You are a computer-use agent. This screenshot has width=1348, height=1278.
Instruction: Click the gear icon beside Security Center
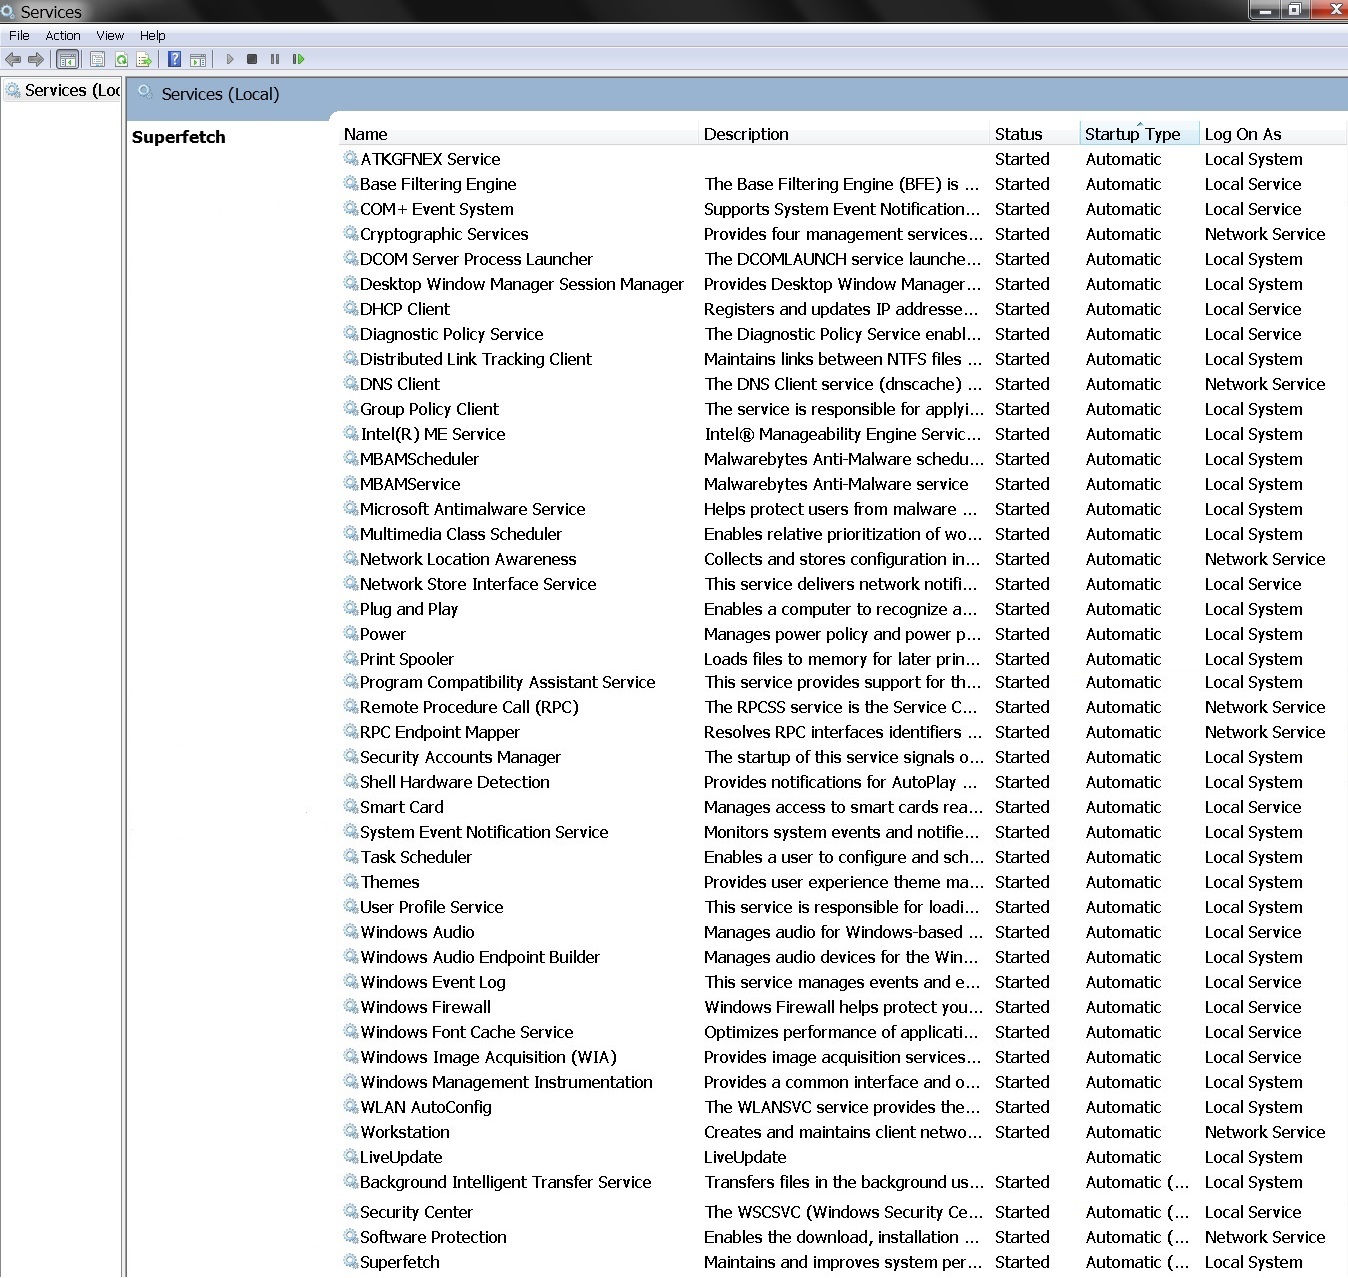[x=351, y=1211]
